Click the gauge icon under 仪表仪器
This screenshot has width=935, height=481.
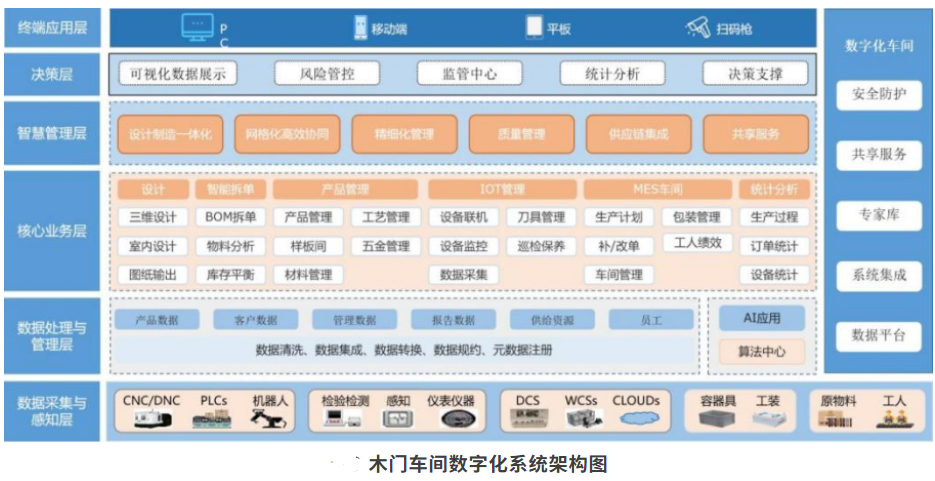[459, 419]
